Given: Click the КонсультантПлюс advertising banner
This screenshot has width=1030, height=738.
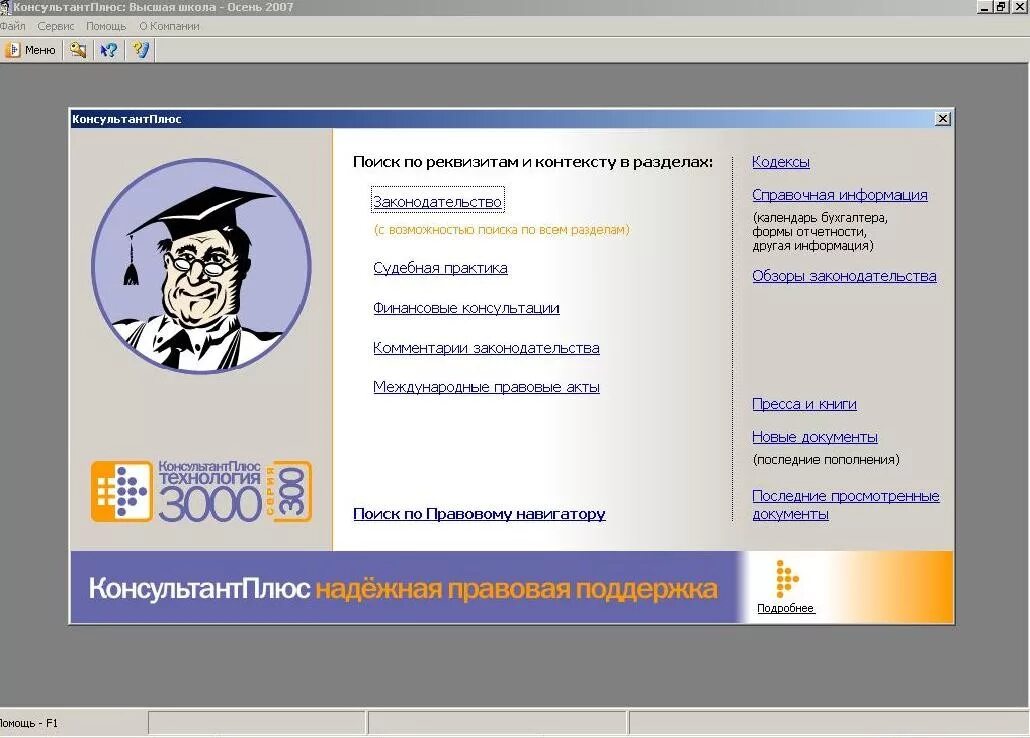Looking at the screenshot, I should point(400,587).
